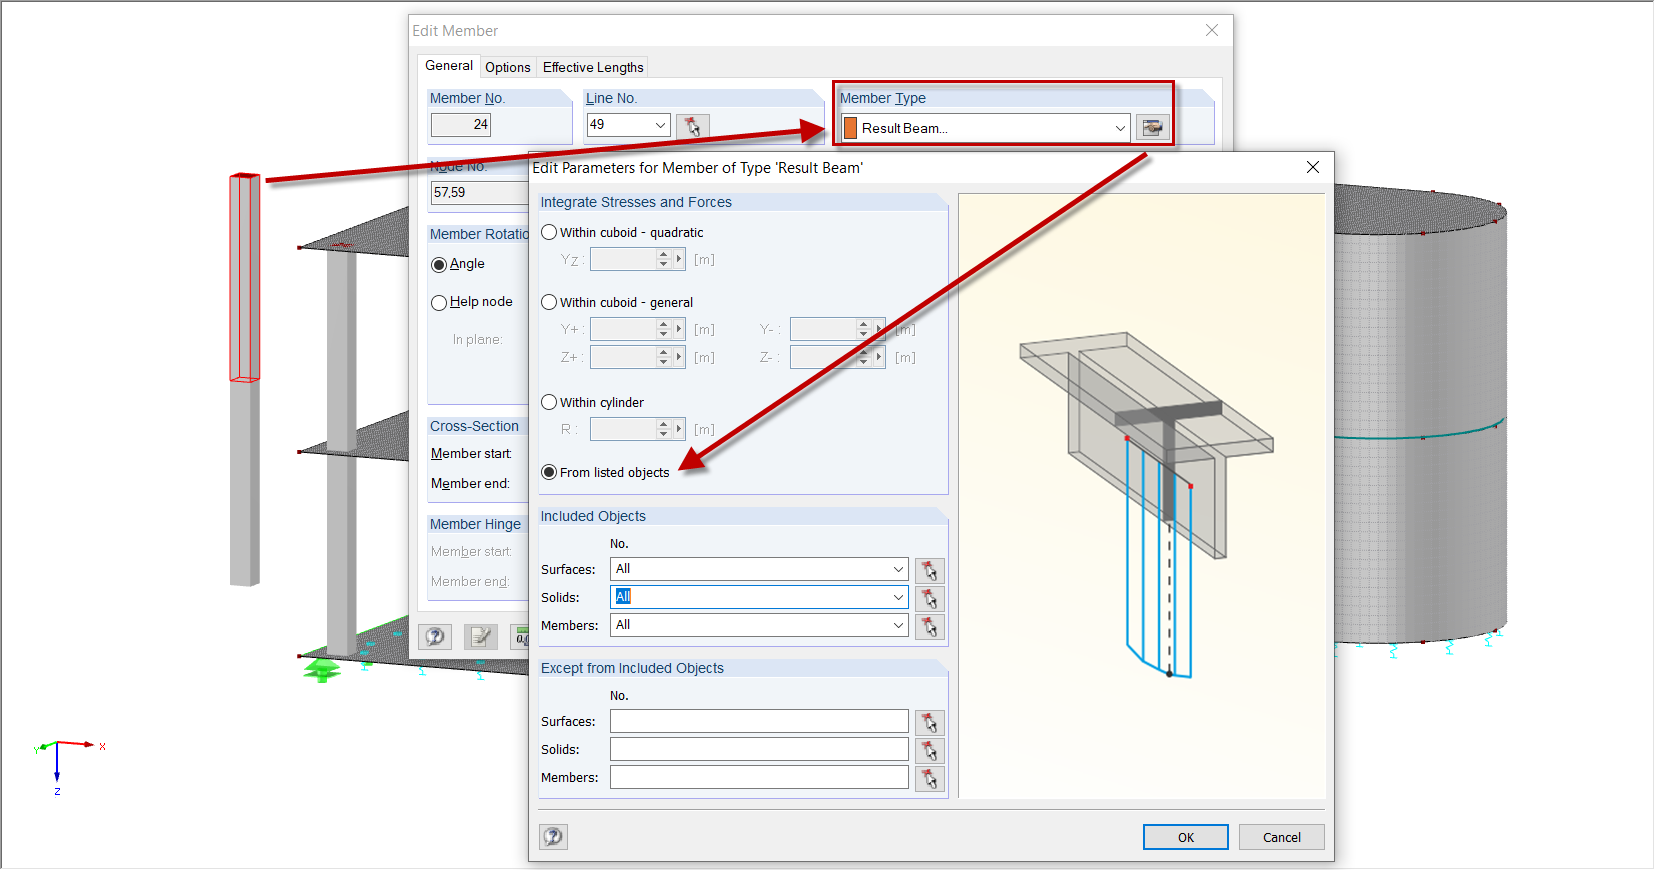Click excepted Solids input field
The width and height of the screenshot is (1655, 870).
[759, 749]
